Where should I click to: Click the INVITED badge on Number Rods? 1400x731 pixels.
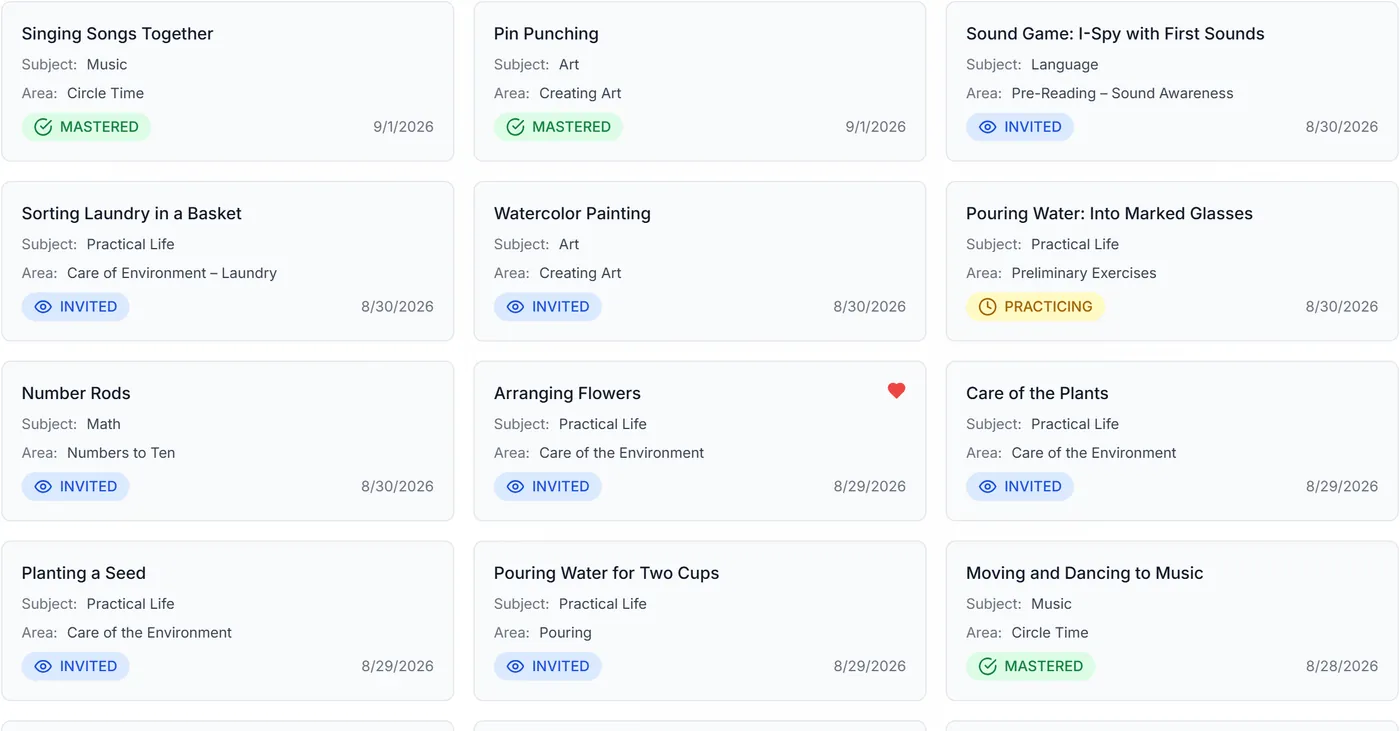coord(76,487)
